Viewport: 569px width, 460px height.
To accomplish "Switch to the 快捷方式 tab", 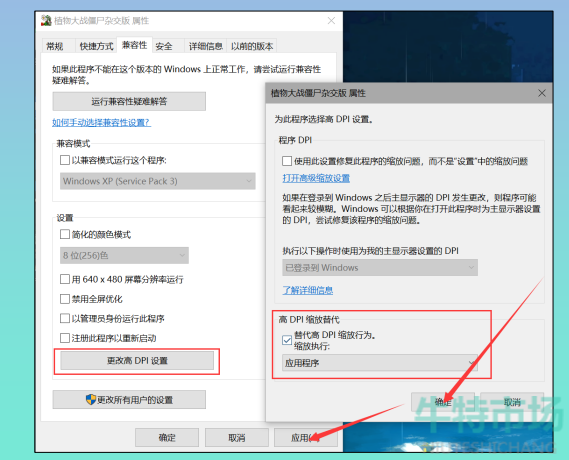I will 96,46.
